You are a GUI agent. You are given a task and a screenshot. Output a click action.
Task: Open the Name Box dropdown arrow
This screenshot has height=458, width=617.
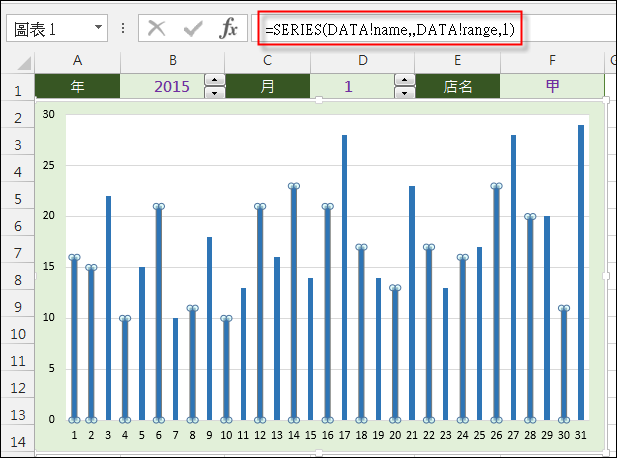point(98,28)
